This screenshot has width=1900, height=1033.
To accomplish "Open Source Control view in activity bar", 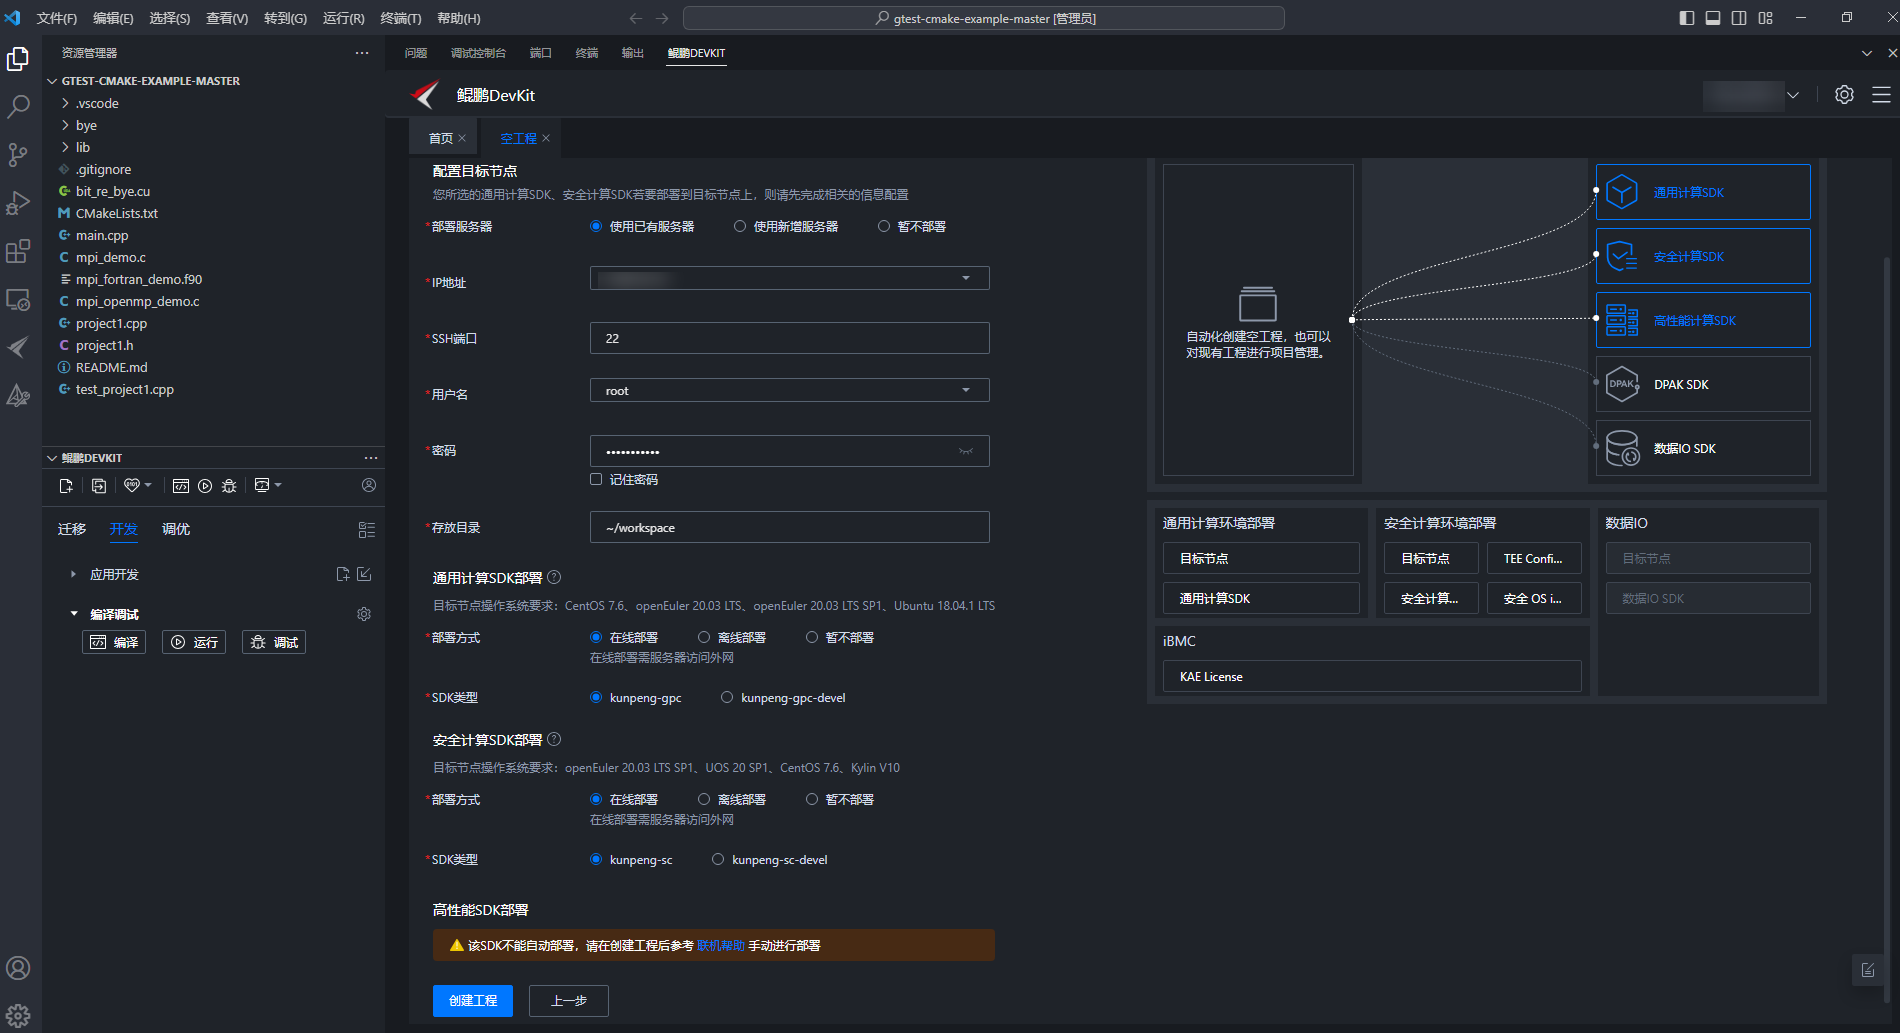I will click(x=18, y=155).
